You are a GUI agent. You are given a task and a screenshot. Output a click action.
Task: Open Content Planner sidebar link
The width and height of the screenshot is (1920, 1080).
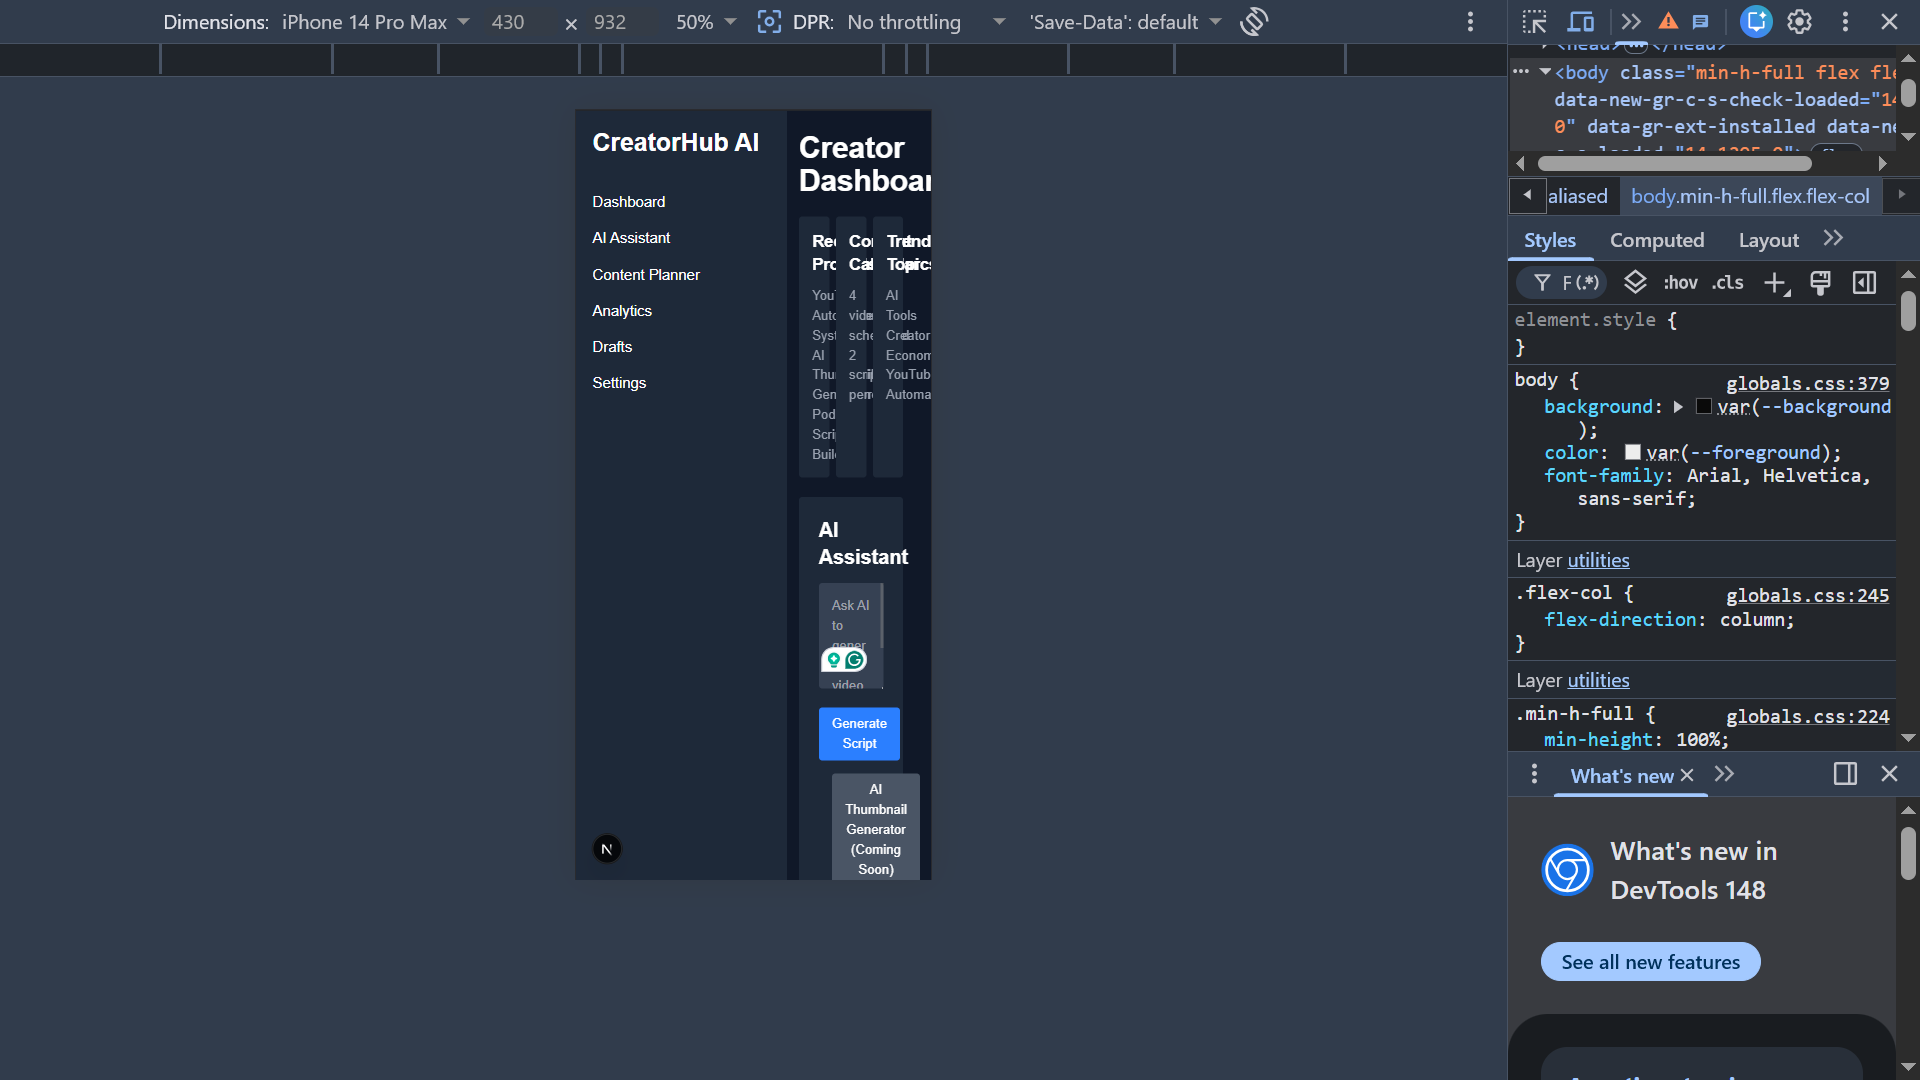point(645,275)
